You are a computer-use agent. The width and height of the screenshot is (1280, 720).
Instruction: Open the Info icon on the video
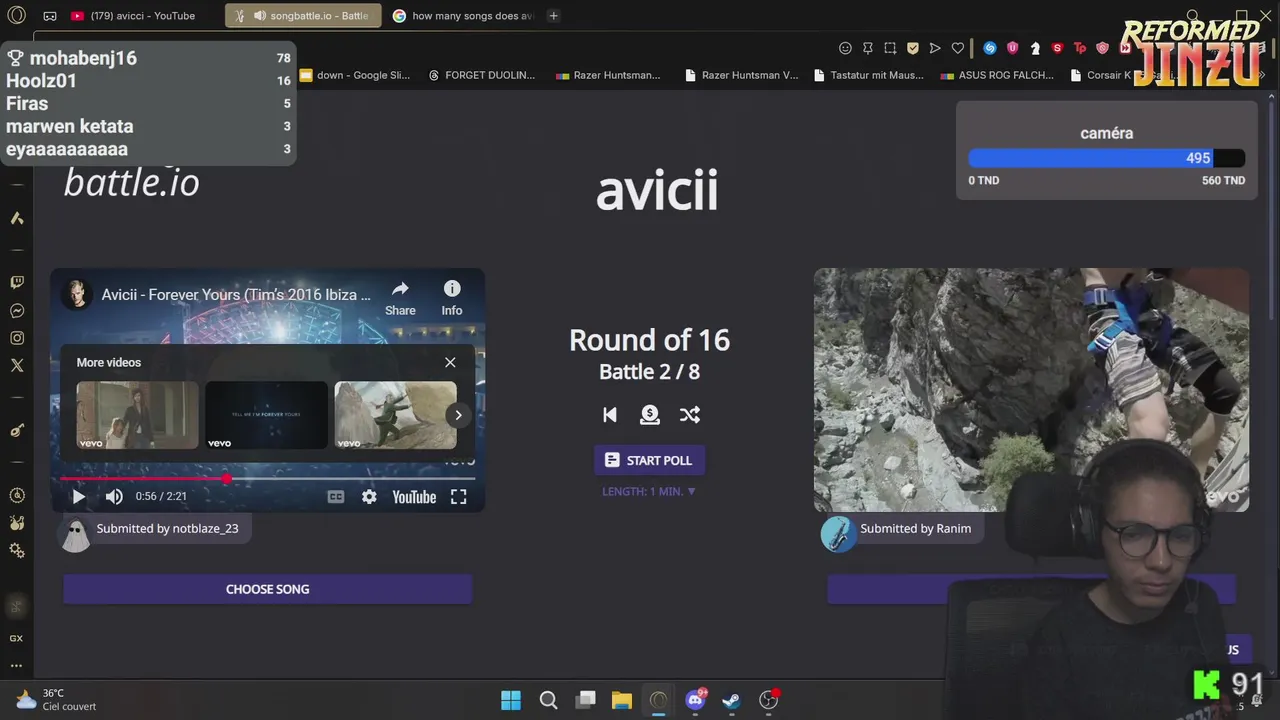452,297
